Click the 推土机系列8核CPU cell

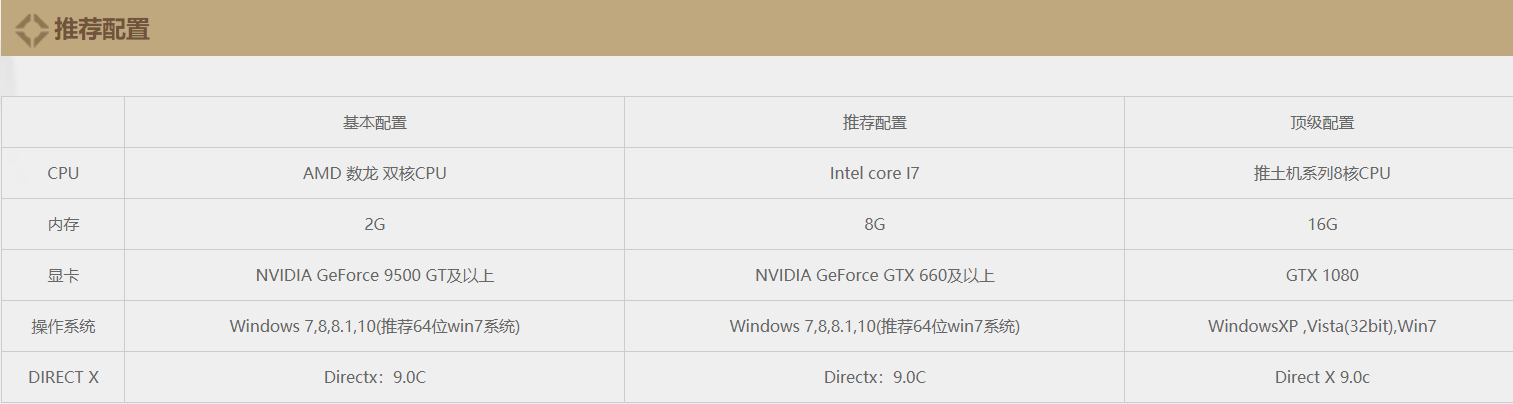pyautogui.click(x=1322, y=173)
